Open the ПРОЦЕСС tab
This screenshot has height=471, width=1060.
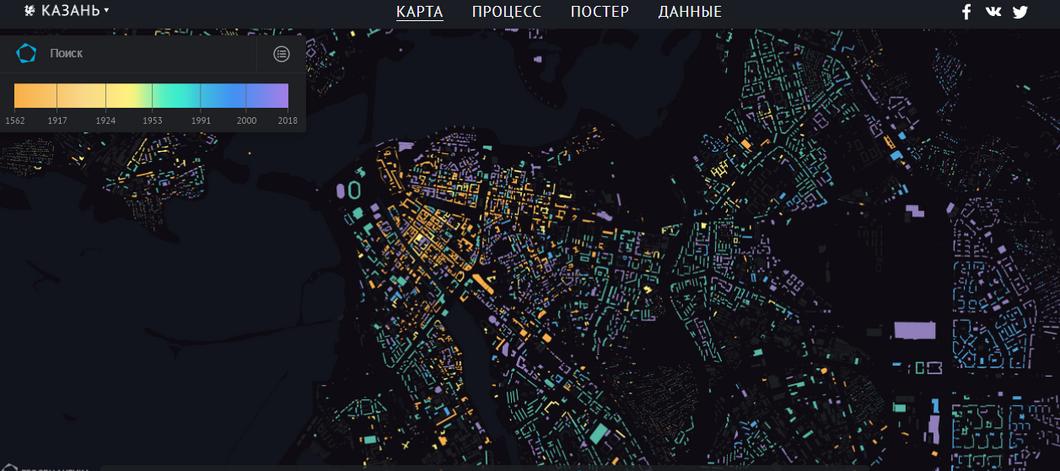click(x=507, y=12)
